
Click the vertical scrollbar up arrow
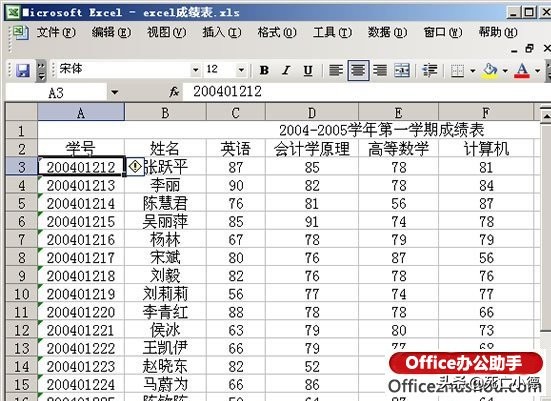(546, 115)
